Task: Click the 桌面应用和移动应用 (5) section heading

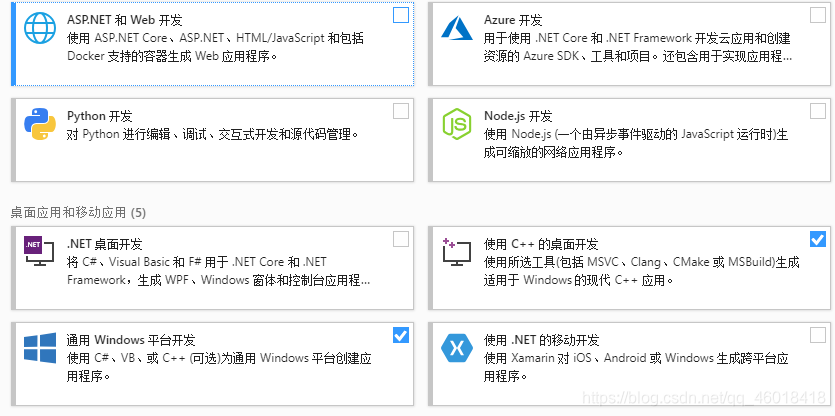Action: [x=78, y=213]
